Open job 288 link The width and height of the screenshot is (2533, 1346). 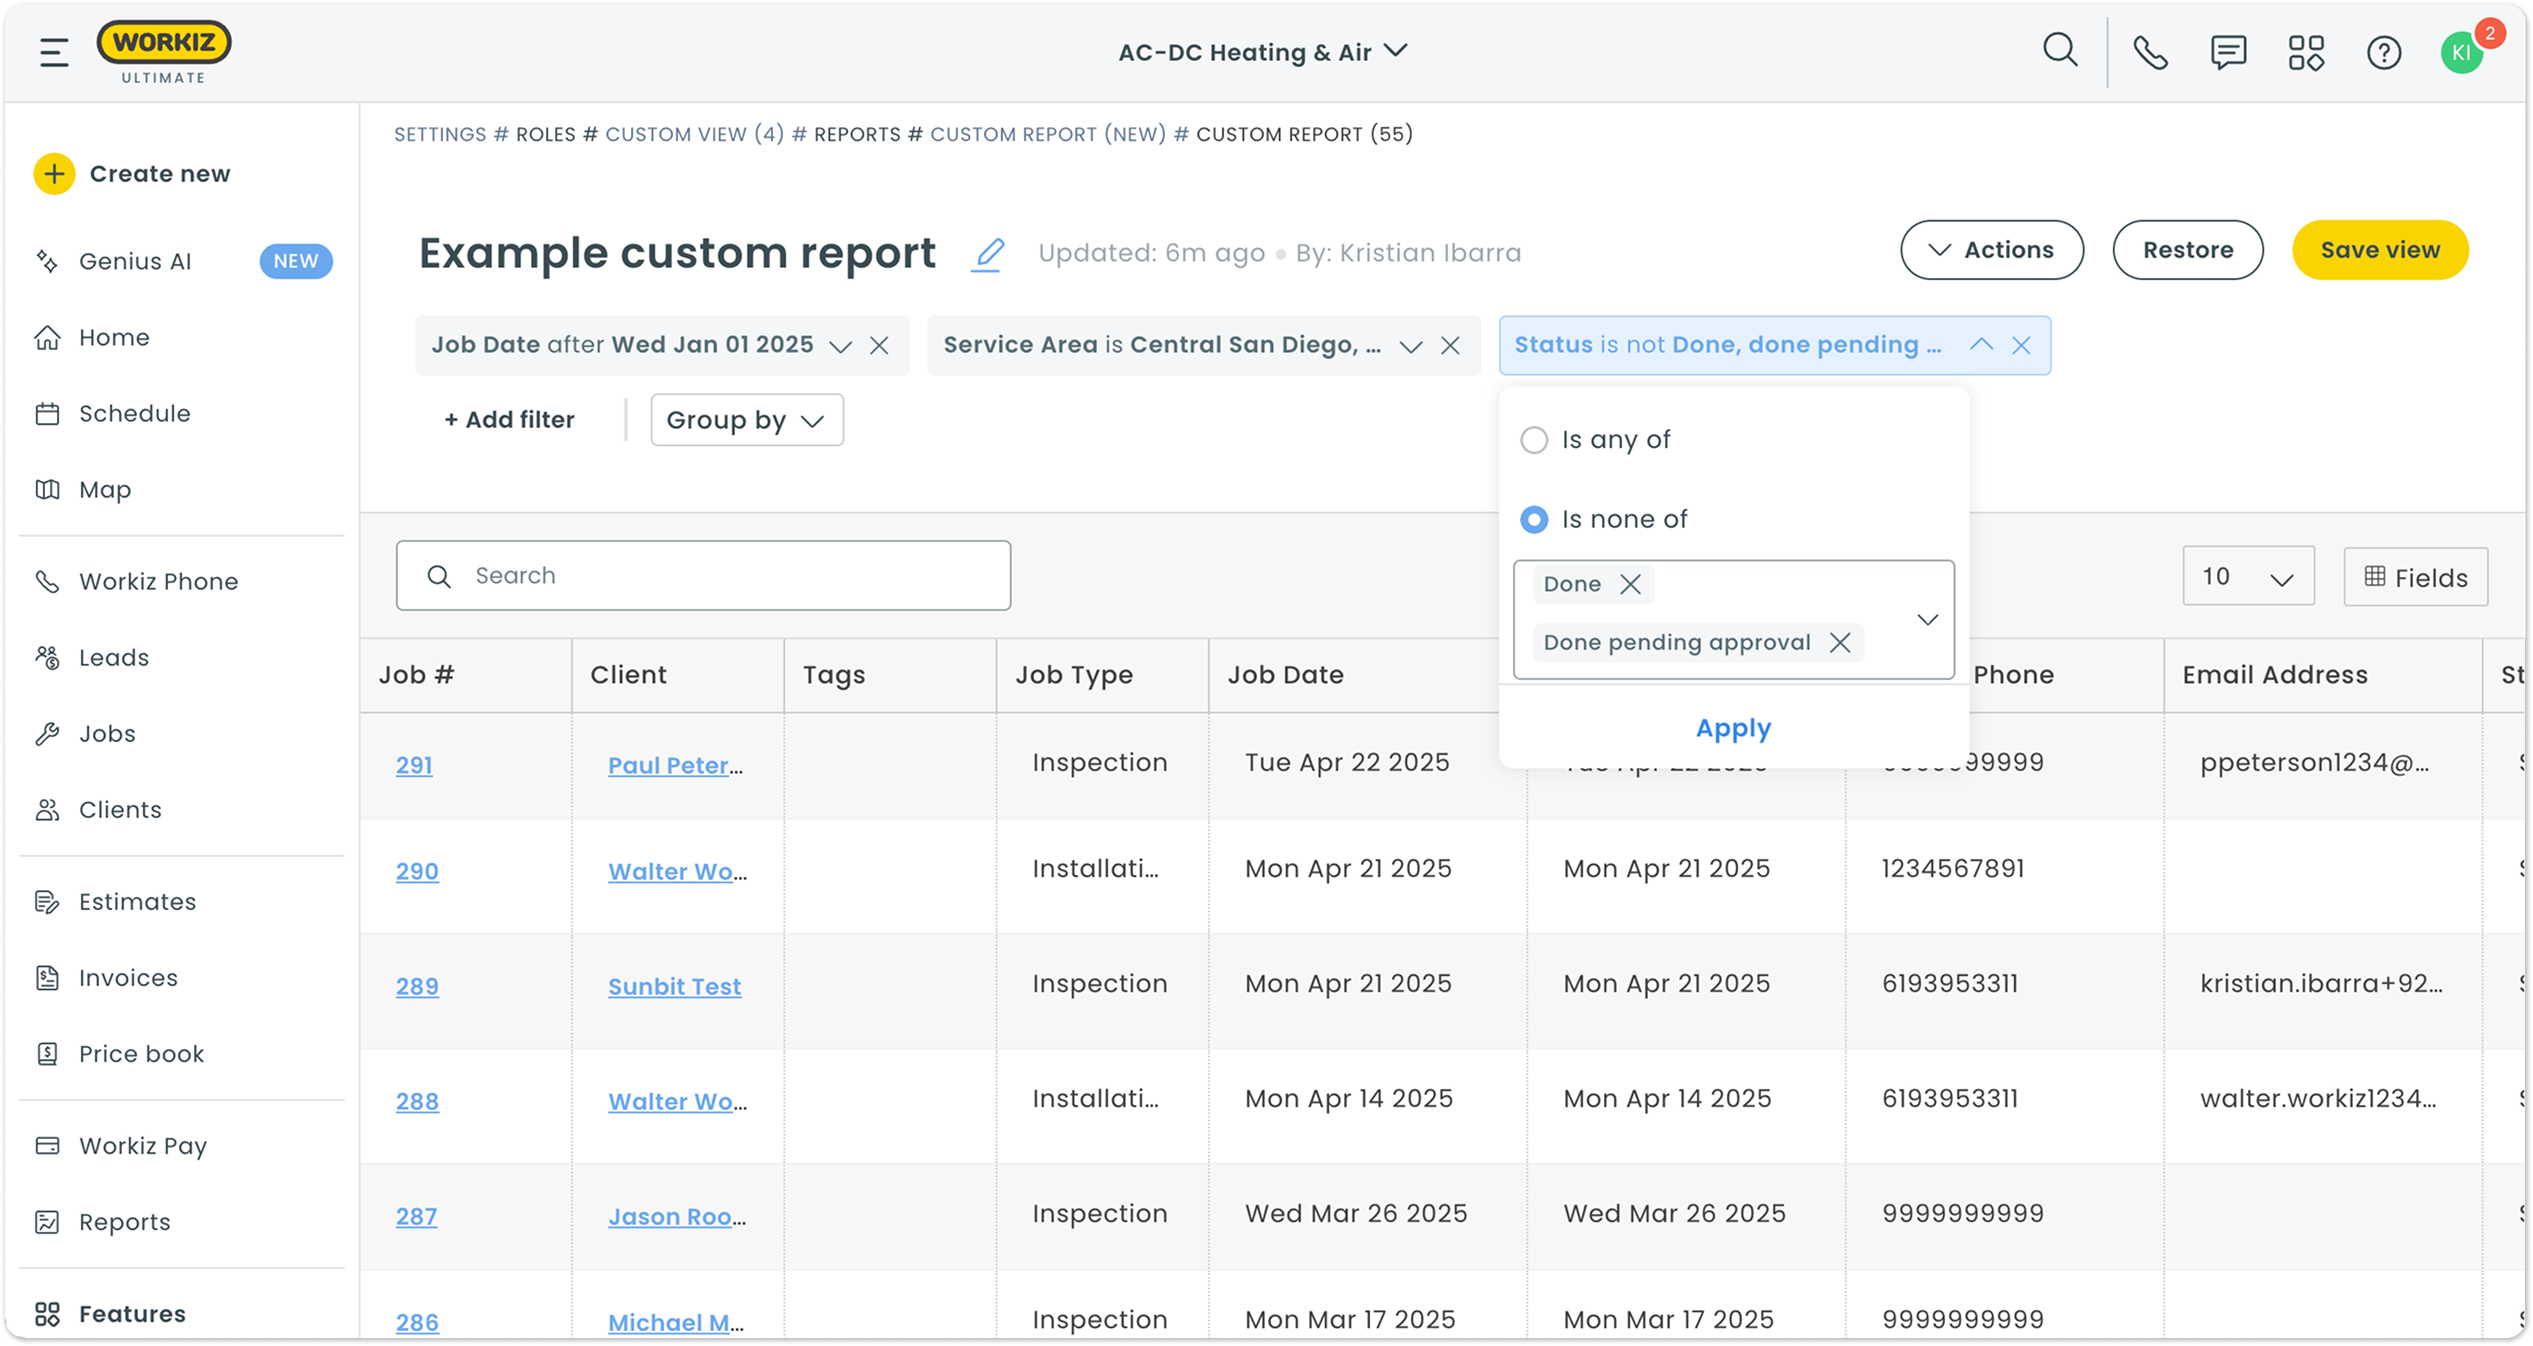point(417,1101)
